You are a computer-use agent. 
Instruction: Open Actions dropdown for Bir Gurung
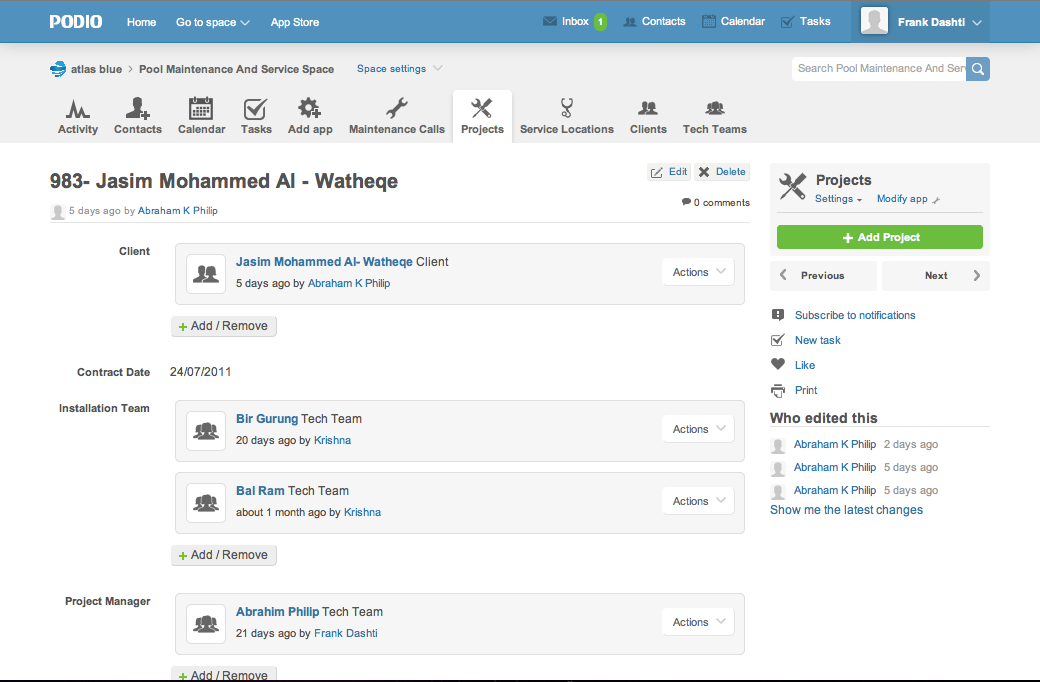698,429
